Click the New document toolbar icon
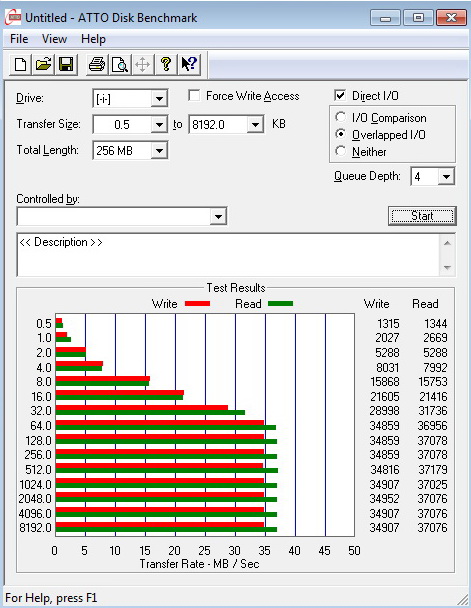The image size is (471, 608). tap(21, 64)
